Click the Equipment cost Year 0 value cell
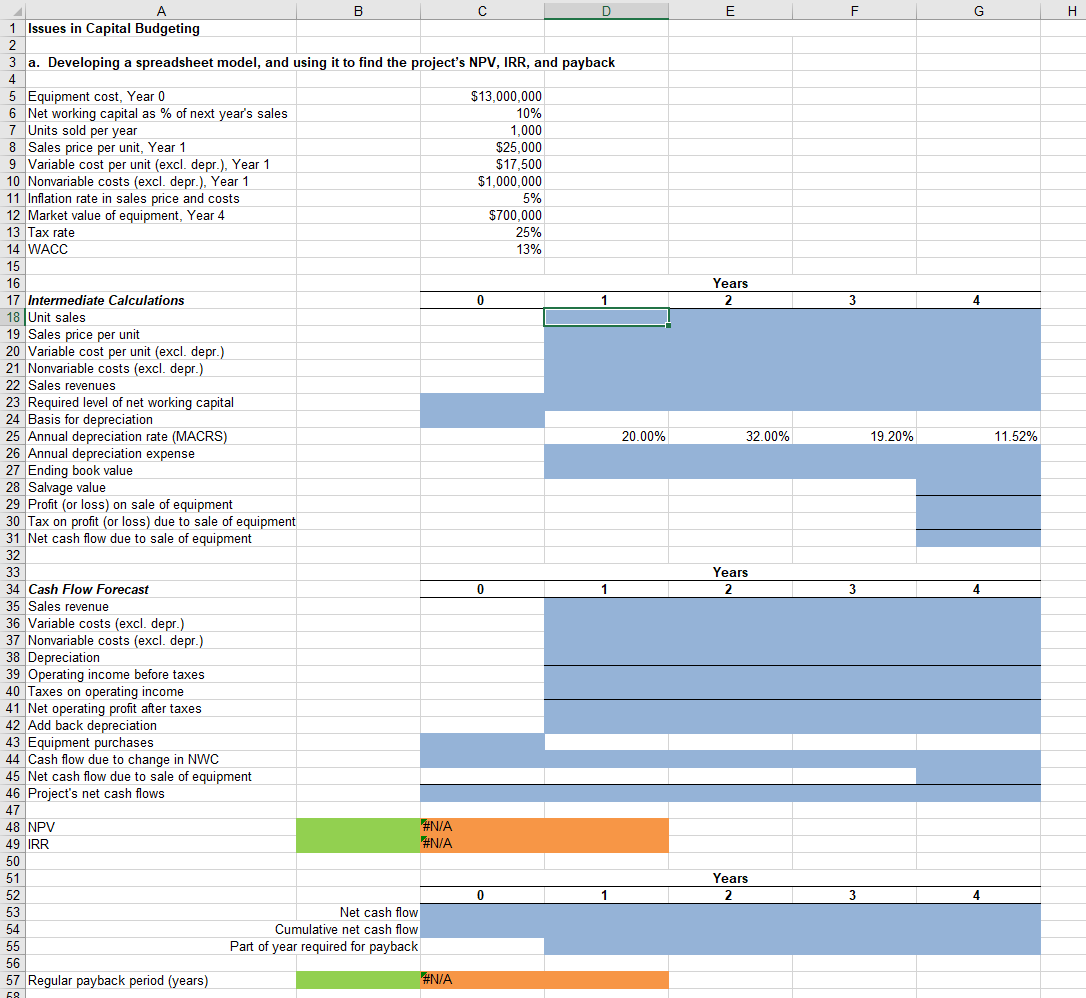Screen dimensions: 1086x998 [482, 96]
